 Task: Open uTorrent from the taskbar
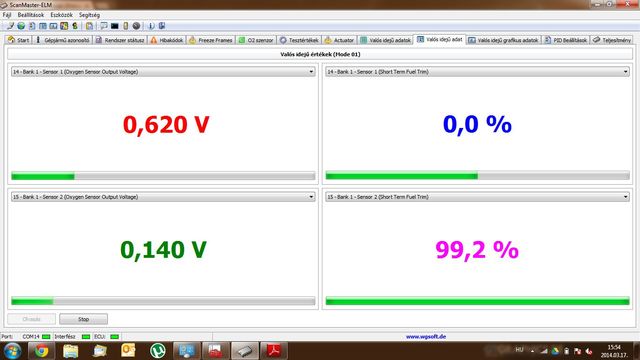(x=158, y=351)
